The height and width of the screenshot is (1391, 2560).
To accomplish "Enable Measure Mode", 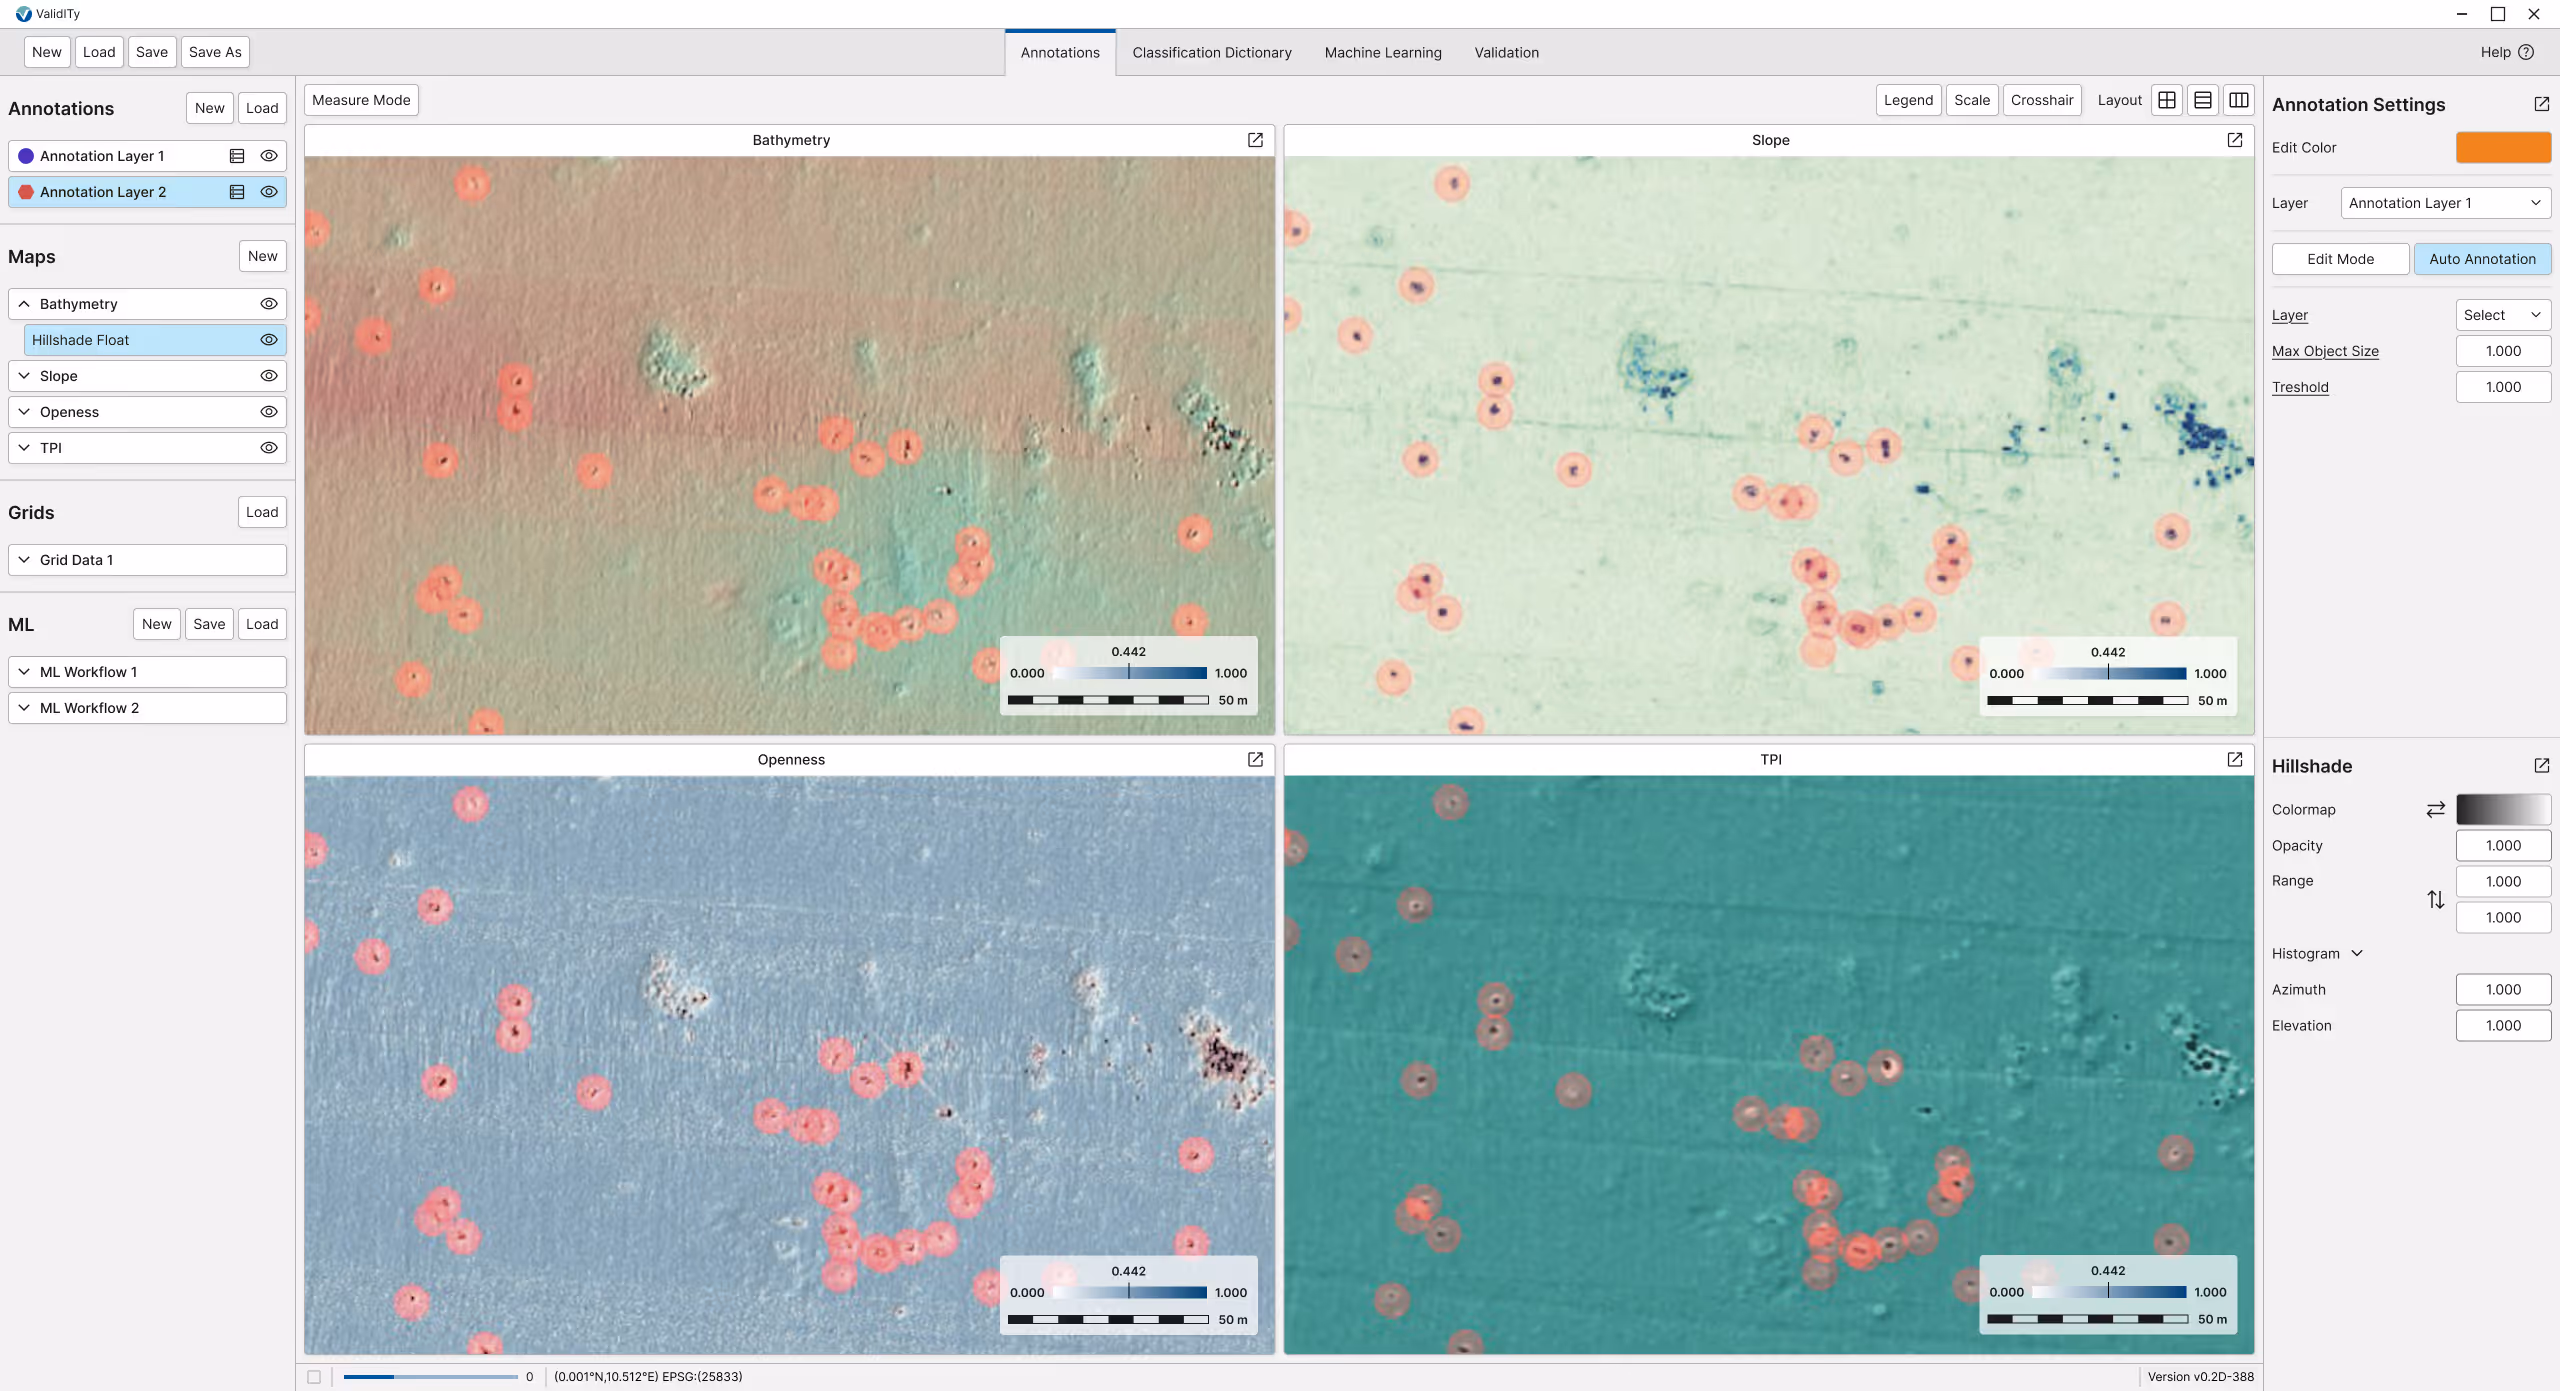I will (x=361, y=100).
